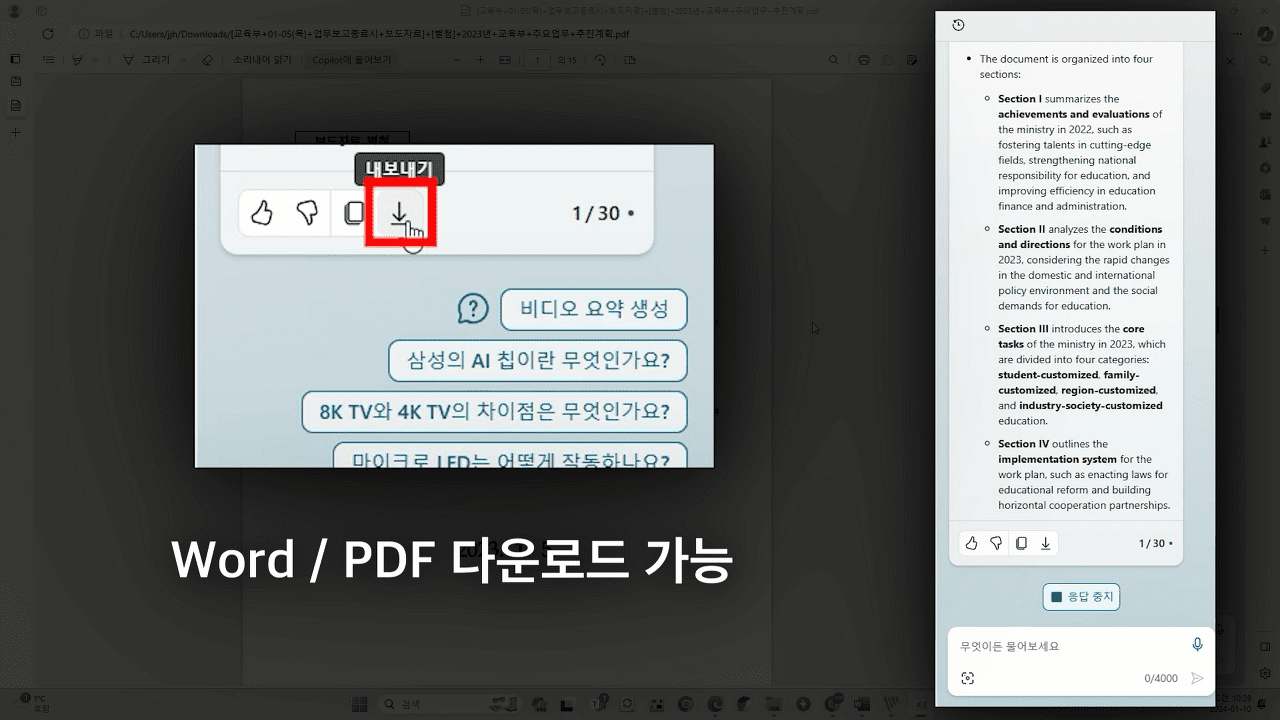1280x720 pixels.
Task: Select the PDF eraser tool
Action: point(207,60)
